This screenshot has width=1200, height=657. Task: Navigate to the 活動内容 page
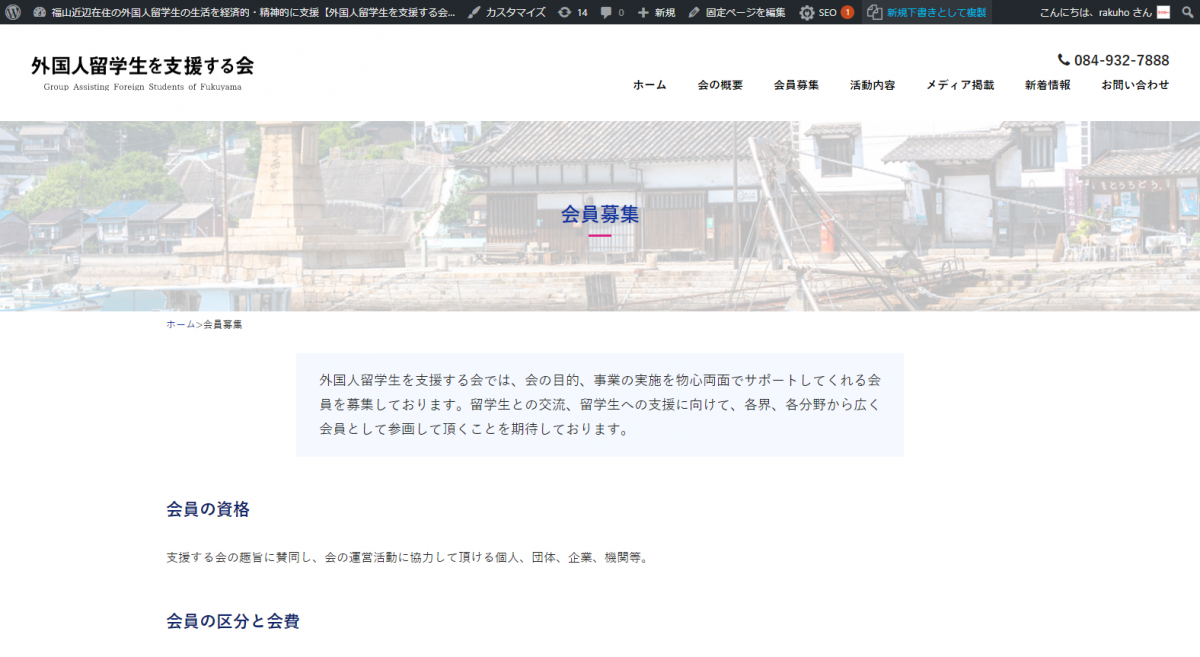tap(872, 85)
